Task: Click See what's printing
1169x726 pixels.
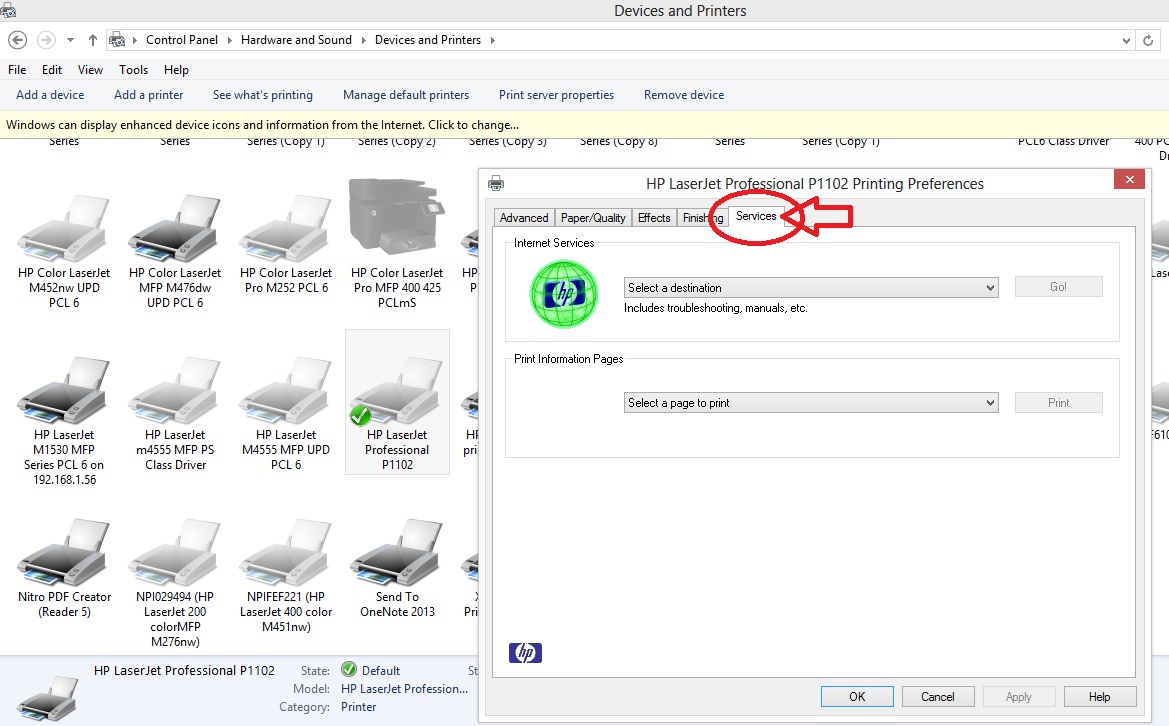Action: click(262, 95)
